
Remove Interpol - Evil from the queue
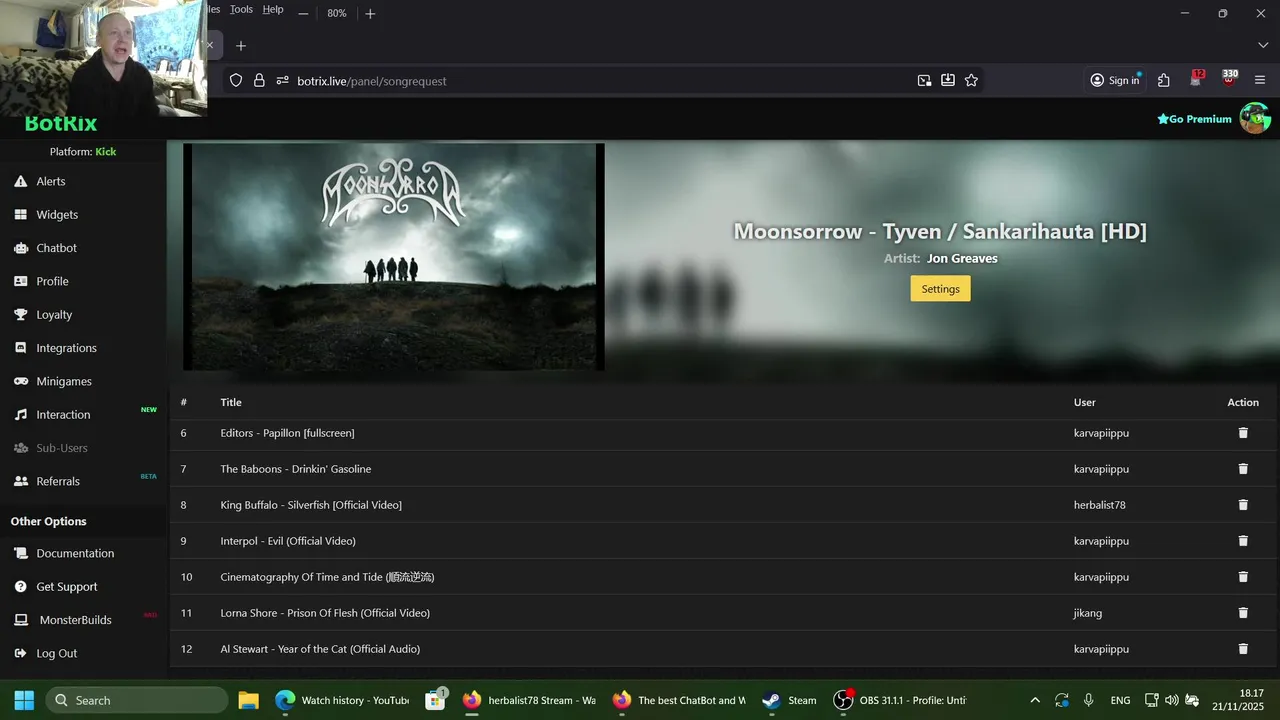(1243, 541)
